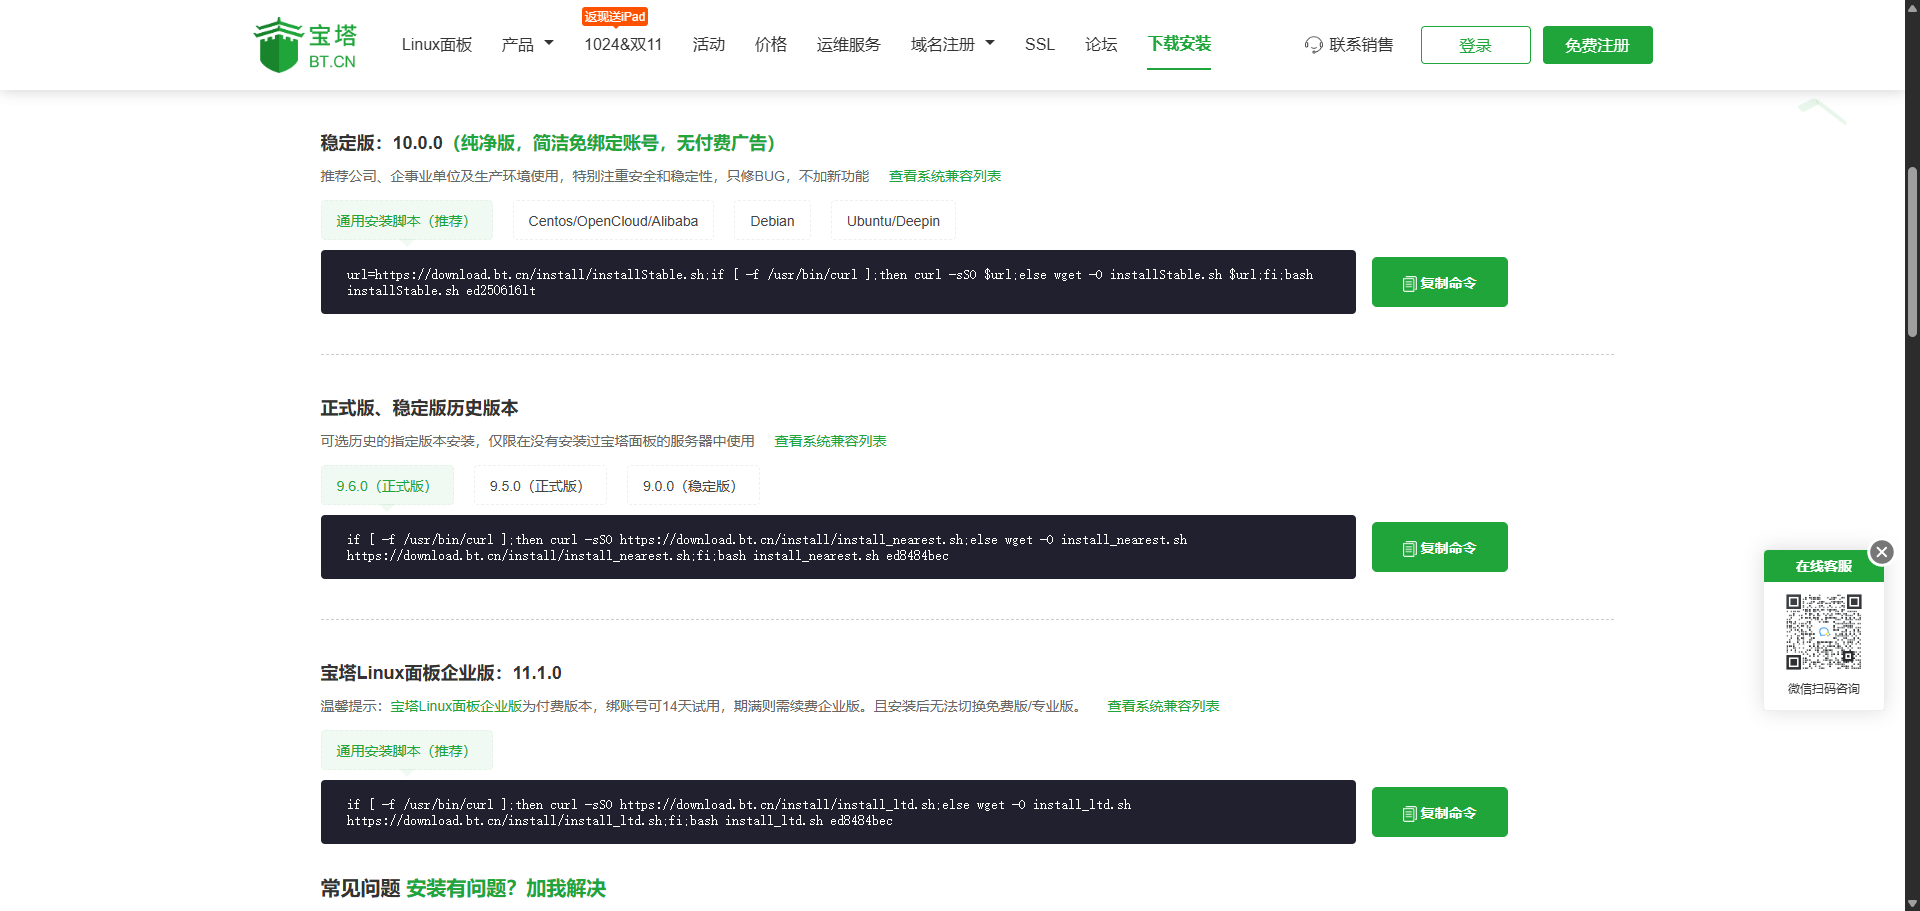Image resolution: width=1920 pixels, height=911 pixels.
Task: Select the Debian install script tab
Action: tap(772, 221)
